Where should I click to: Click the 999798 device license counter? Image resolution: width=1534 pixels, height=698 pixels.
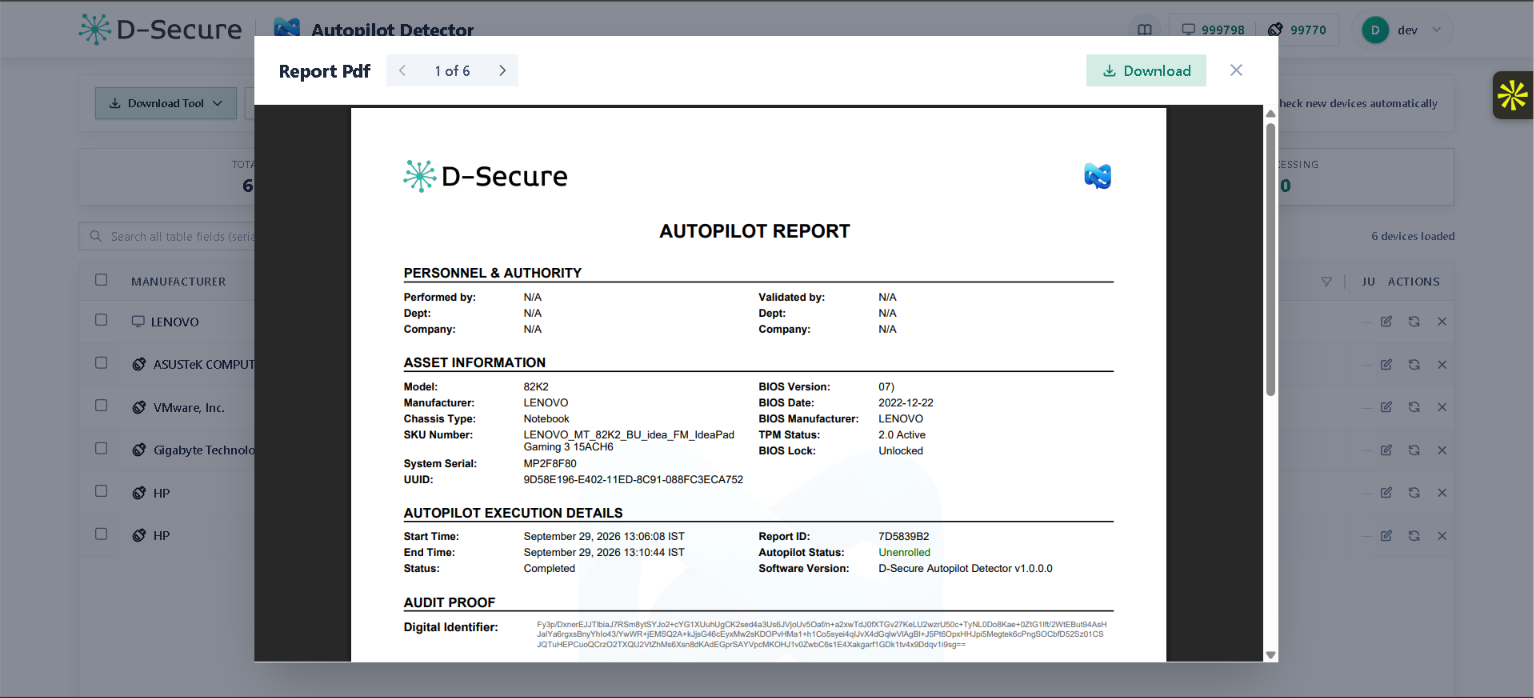(x=1212, y=30)
